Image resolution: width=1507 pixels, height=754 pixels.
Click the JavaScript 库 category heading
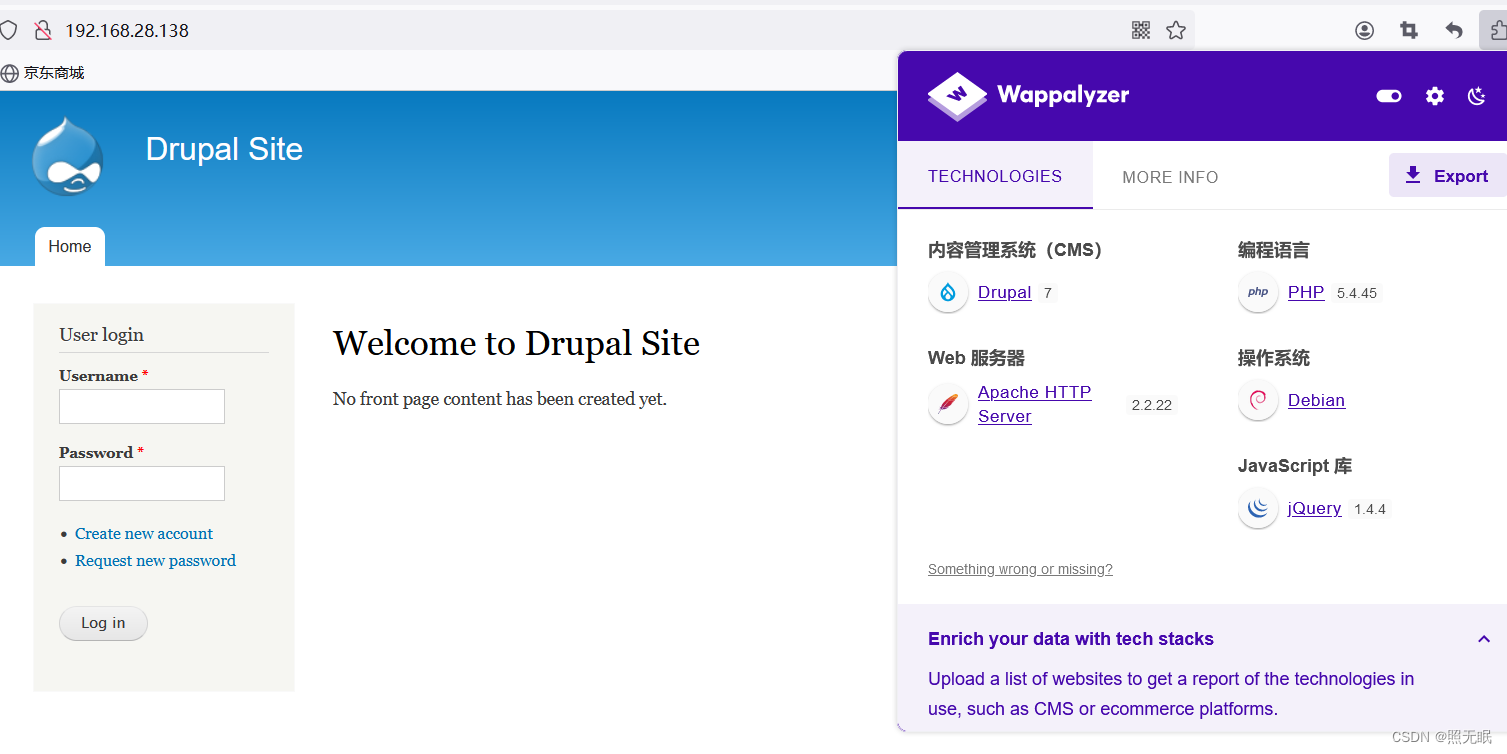point(1294,466)
